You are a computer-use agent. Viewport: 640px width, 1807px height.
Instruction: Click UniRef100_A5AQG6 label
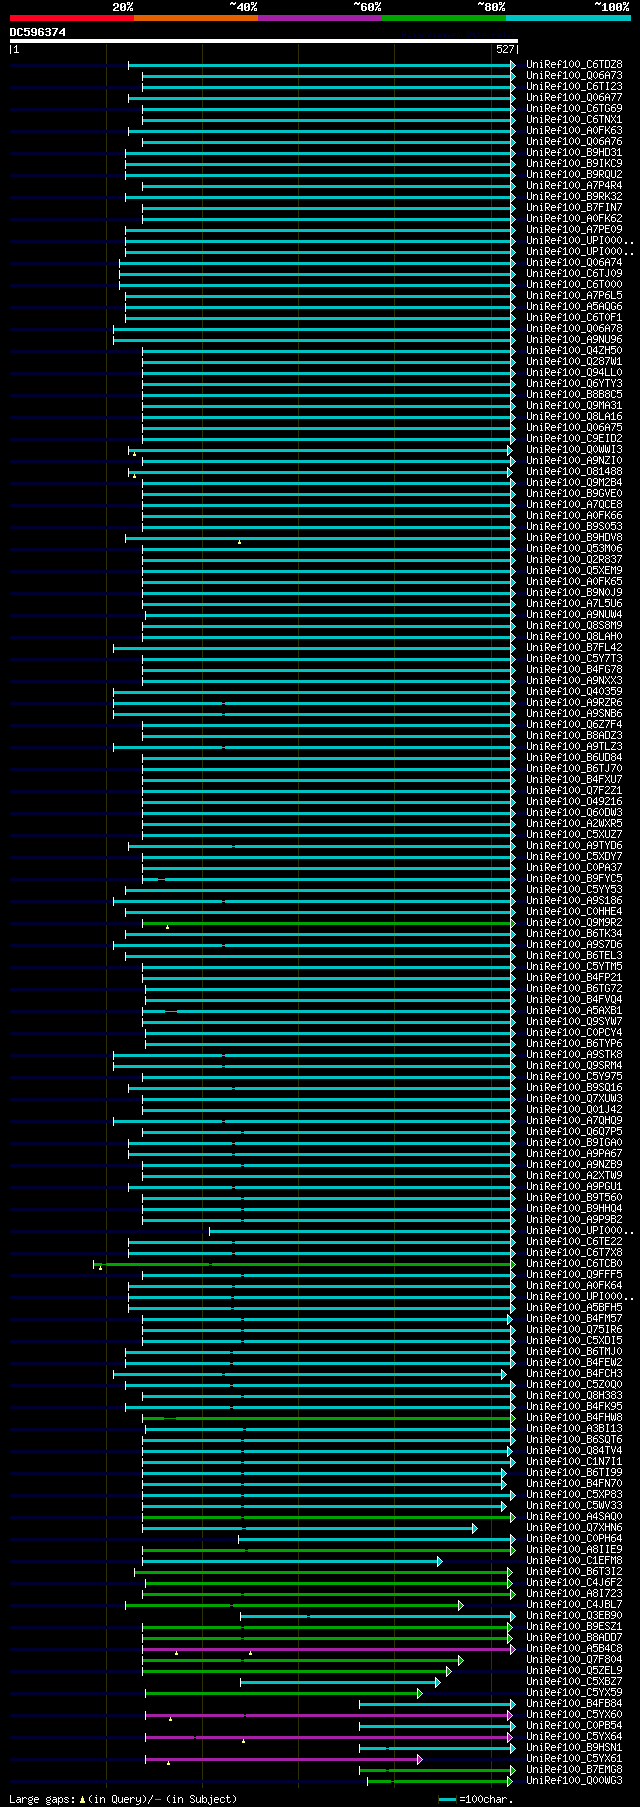574,306
